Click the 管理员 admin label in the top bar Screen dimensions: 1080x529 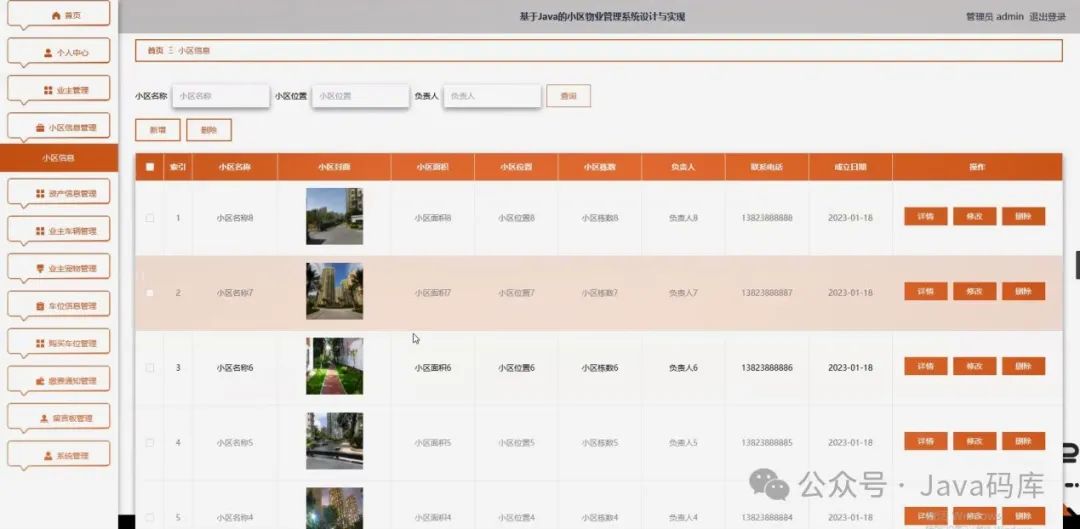coord(995,17)
